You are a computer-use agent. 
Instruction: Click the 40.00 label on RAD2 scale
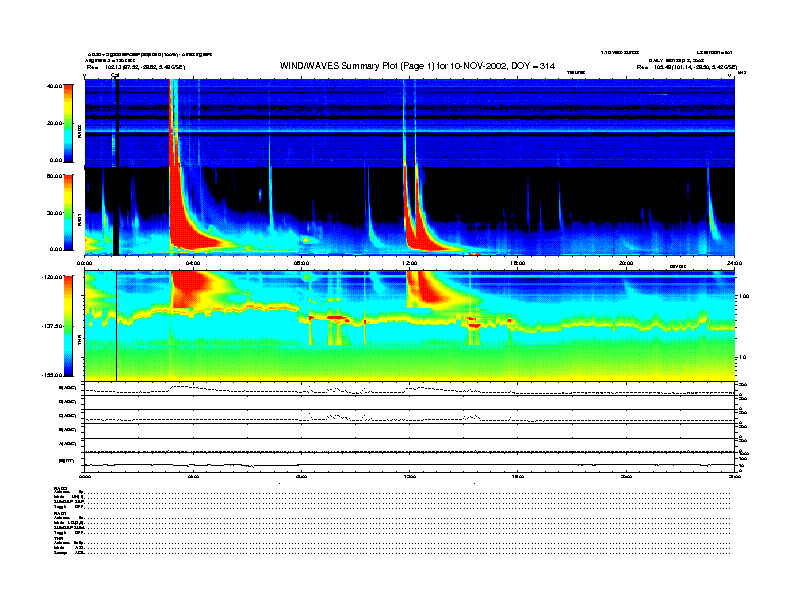pos(54,86)
